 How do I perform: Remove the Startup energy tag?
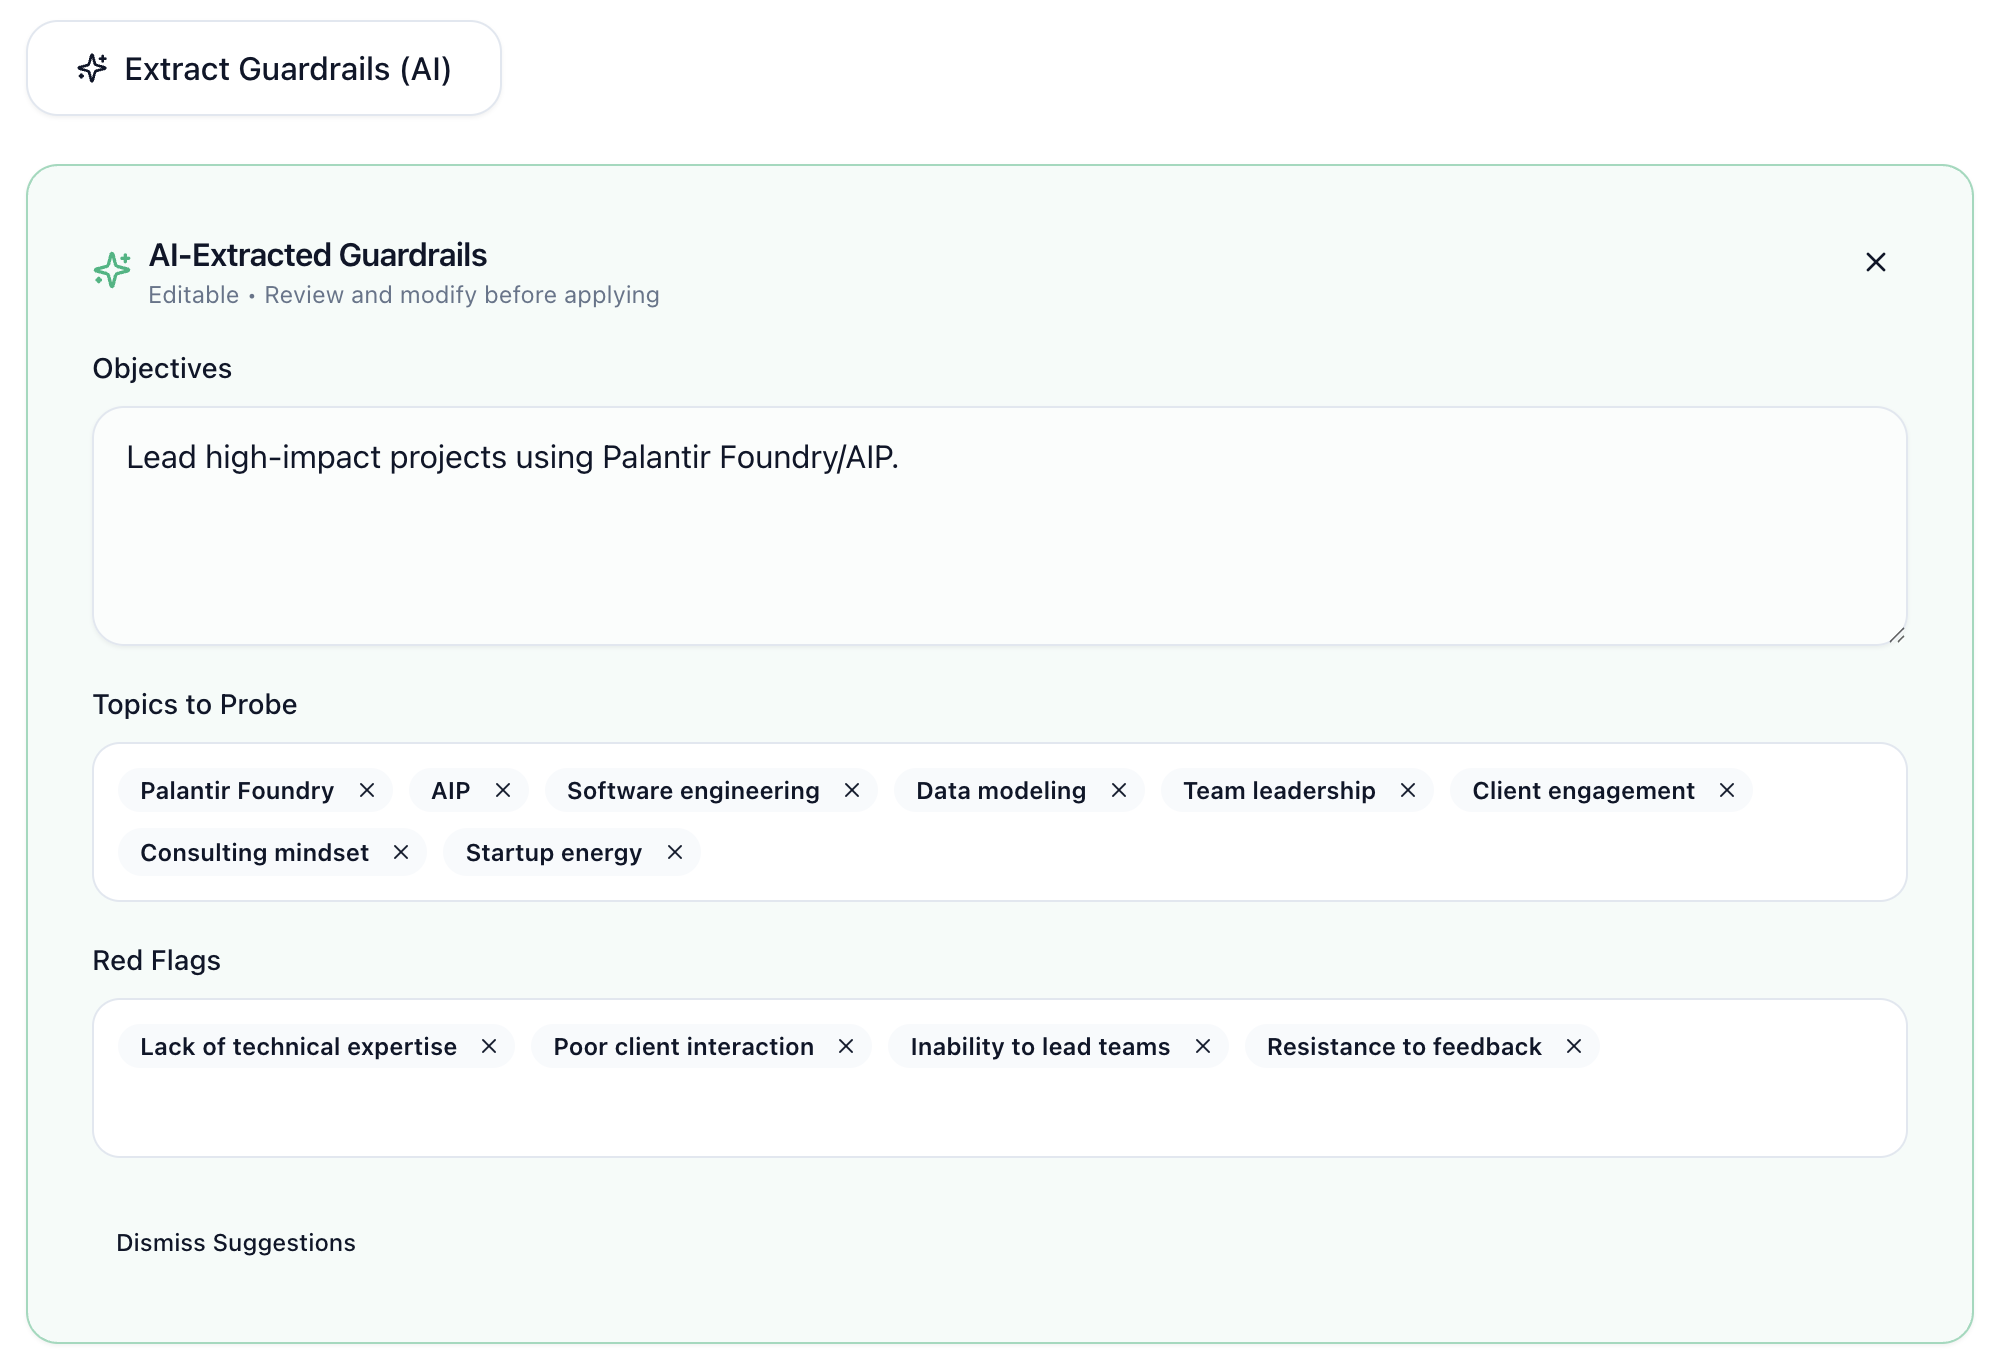[x=675, y=852]
